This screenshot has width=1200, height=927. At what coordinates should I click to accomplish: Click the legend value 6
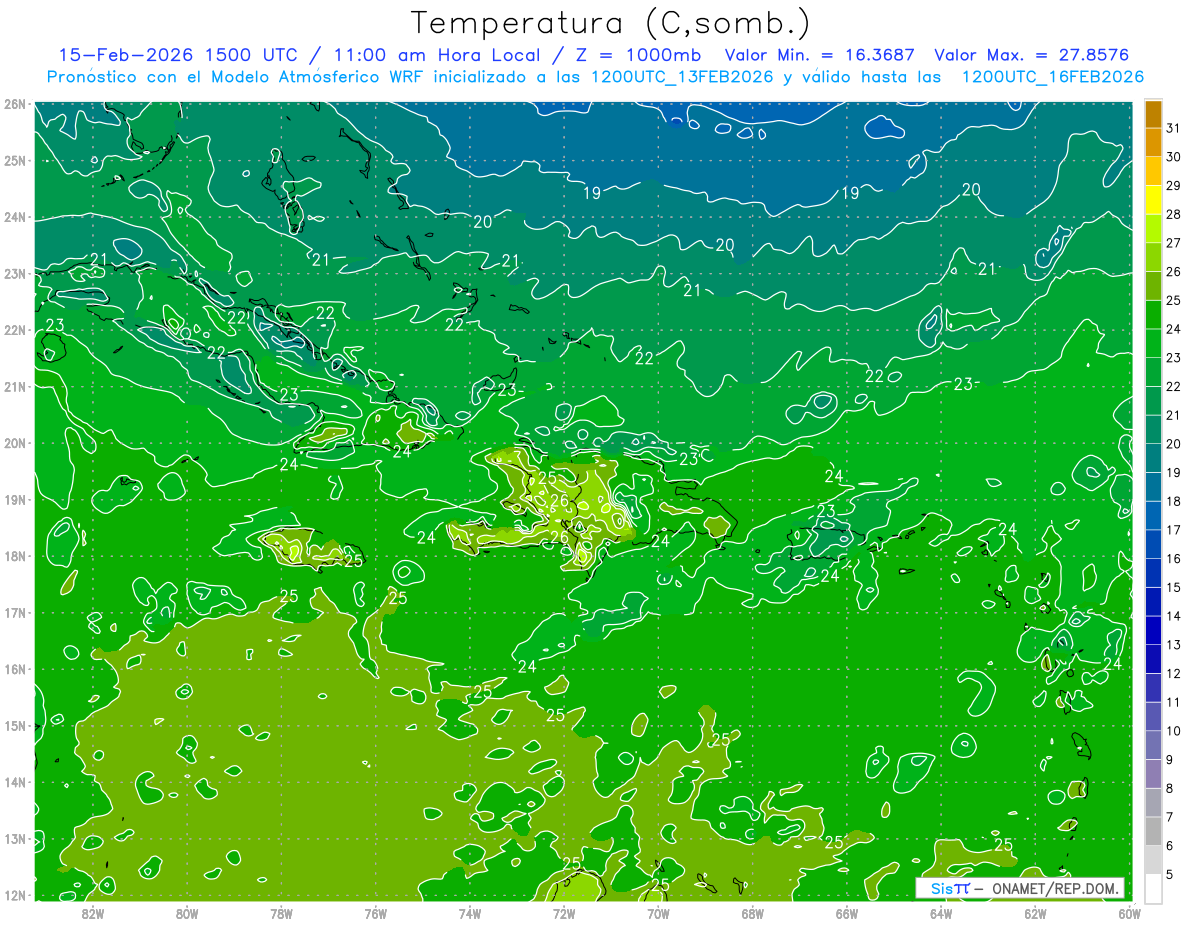tap(1170, 846)
